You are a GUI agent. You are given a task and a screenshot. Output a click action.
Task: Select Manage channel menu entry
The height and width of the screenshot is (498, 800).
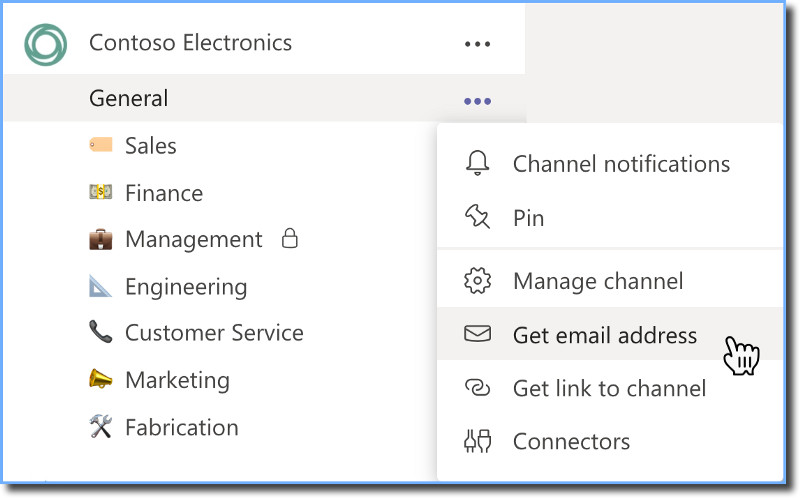[598, 281]
